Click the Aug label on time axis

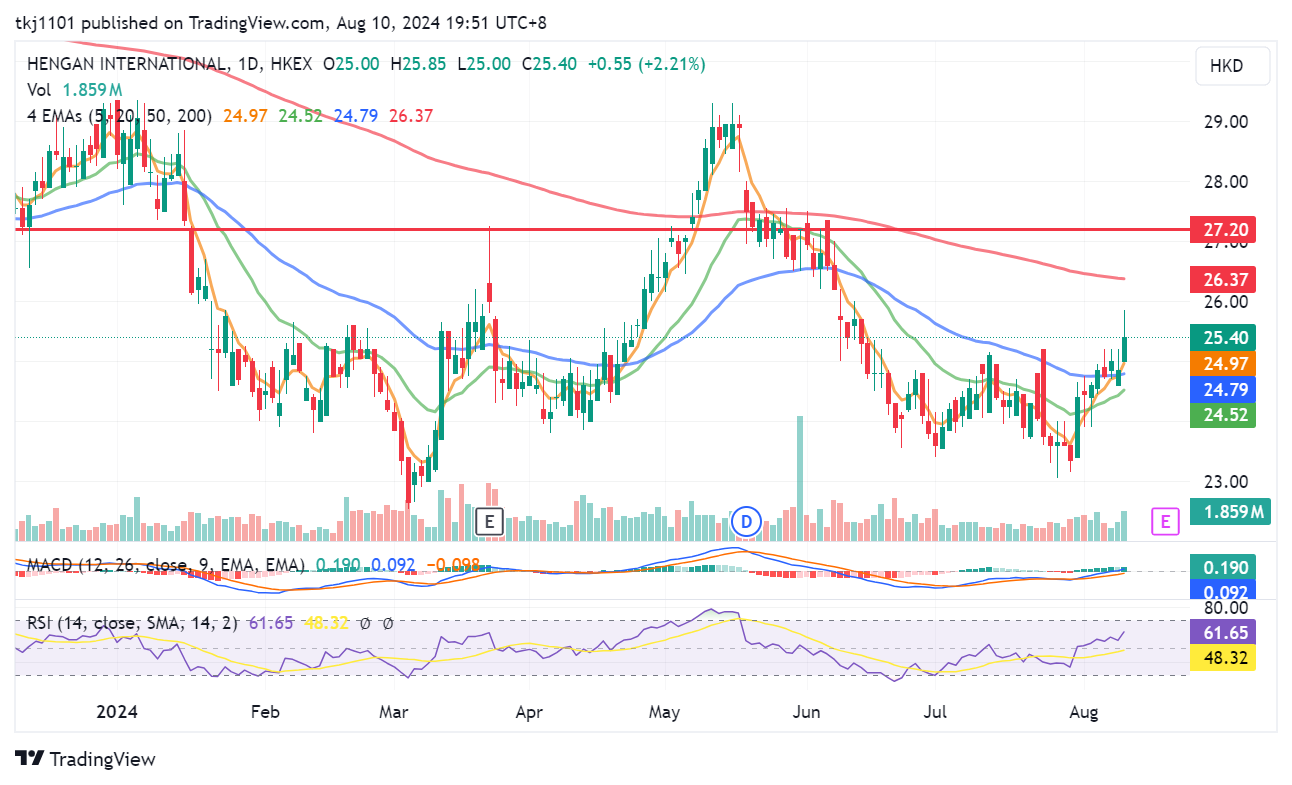[x=1083, y=713]
